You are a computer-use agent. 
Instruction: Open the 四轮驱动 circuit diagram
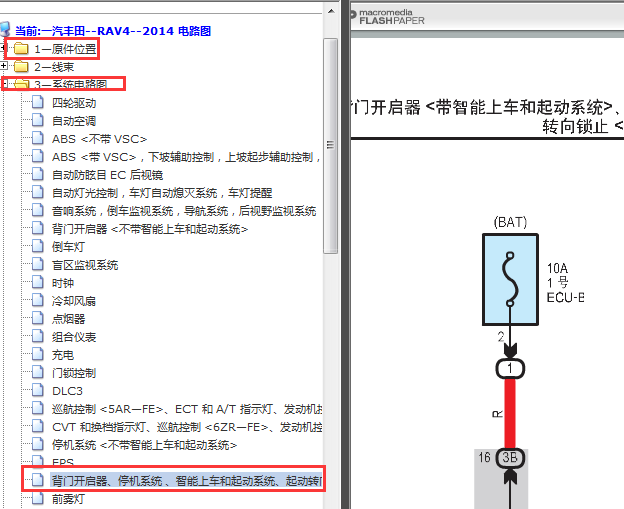[x=74, y=103]
